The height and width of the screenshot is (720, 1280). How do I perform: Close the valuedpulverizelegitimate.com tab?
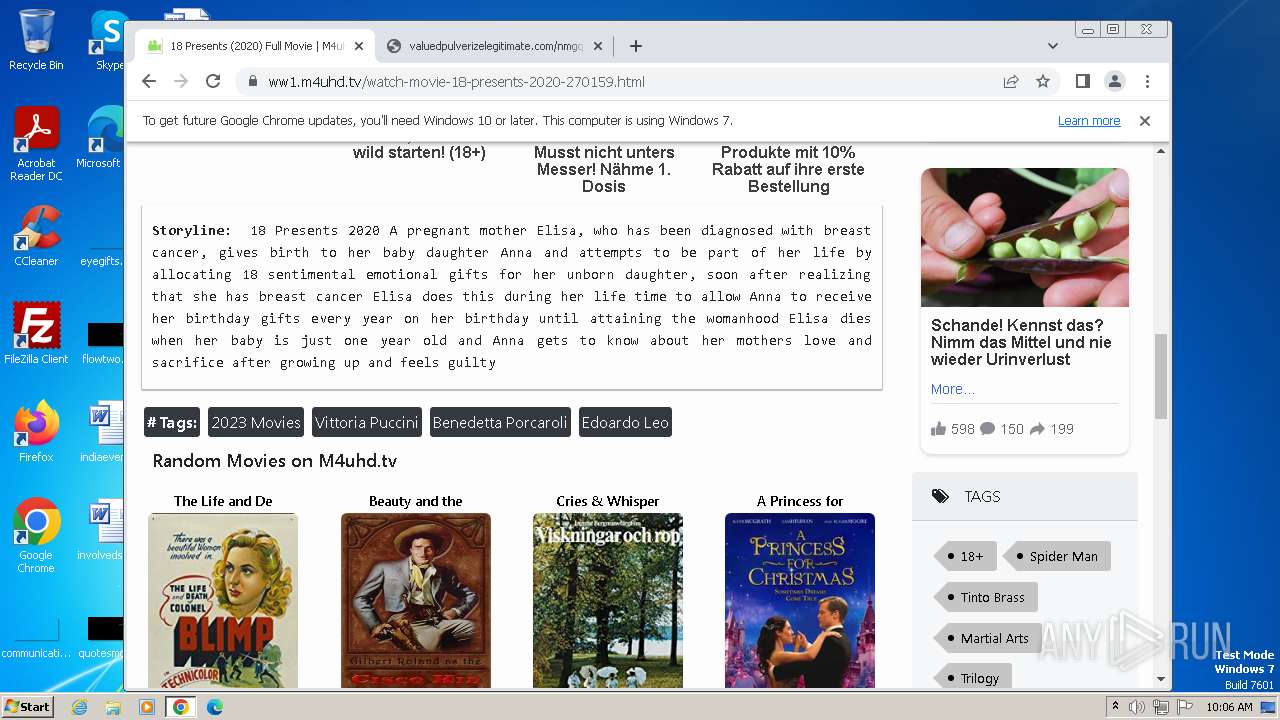click(598, 46)
